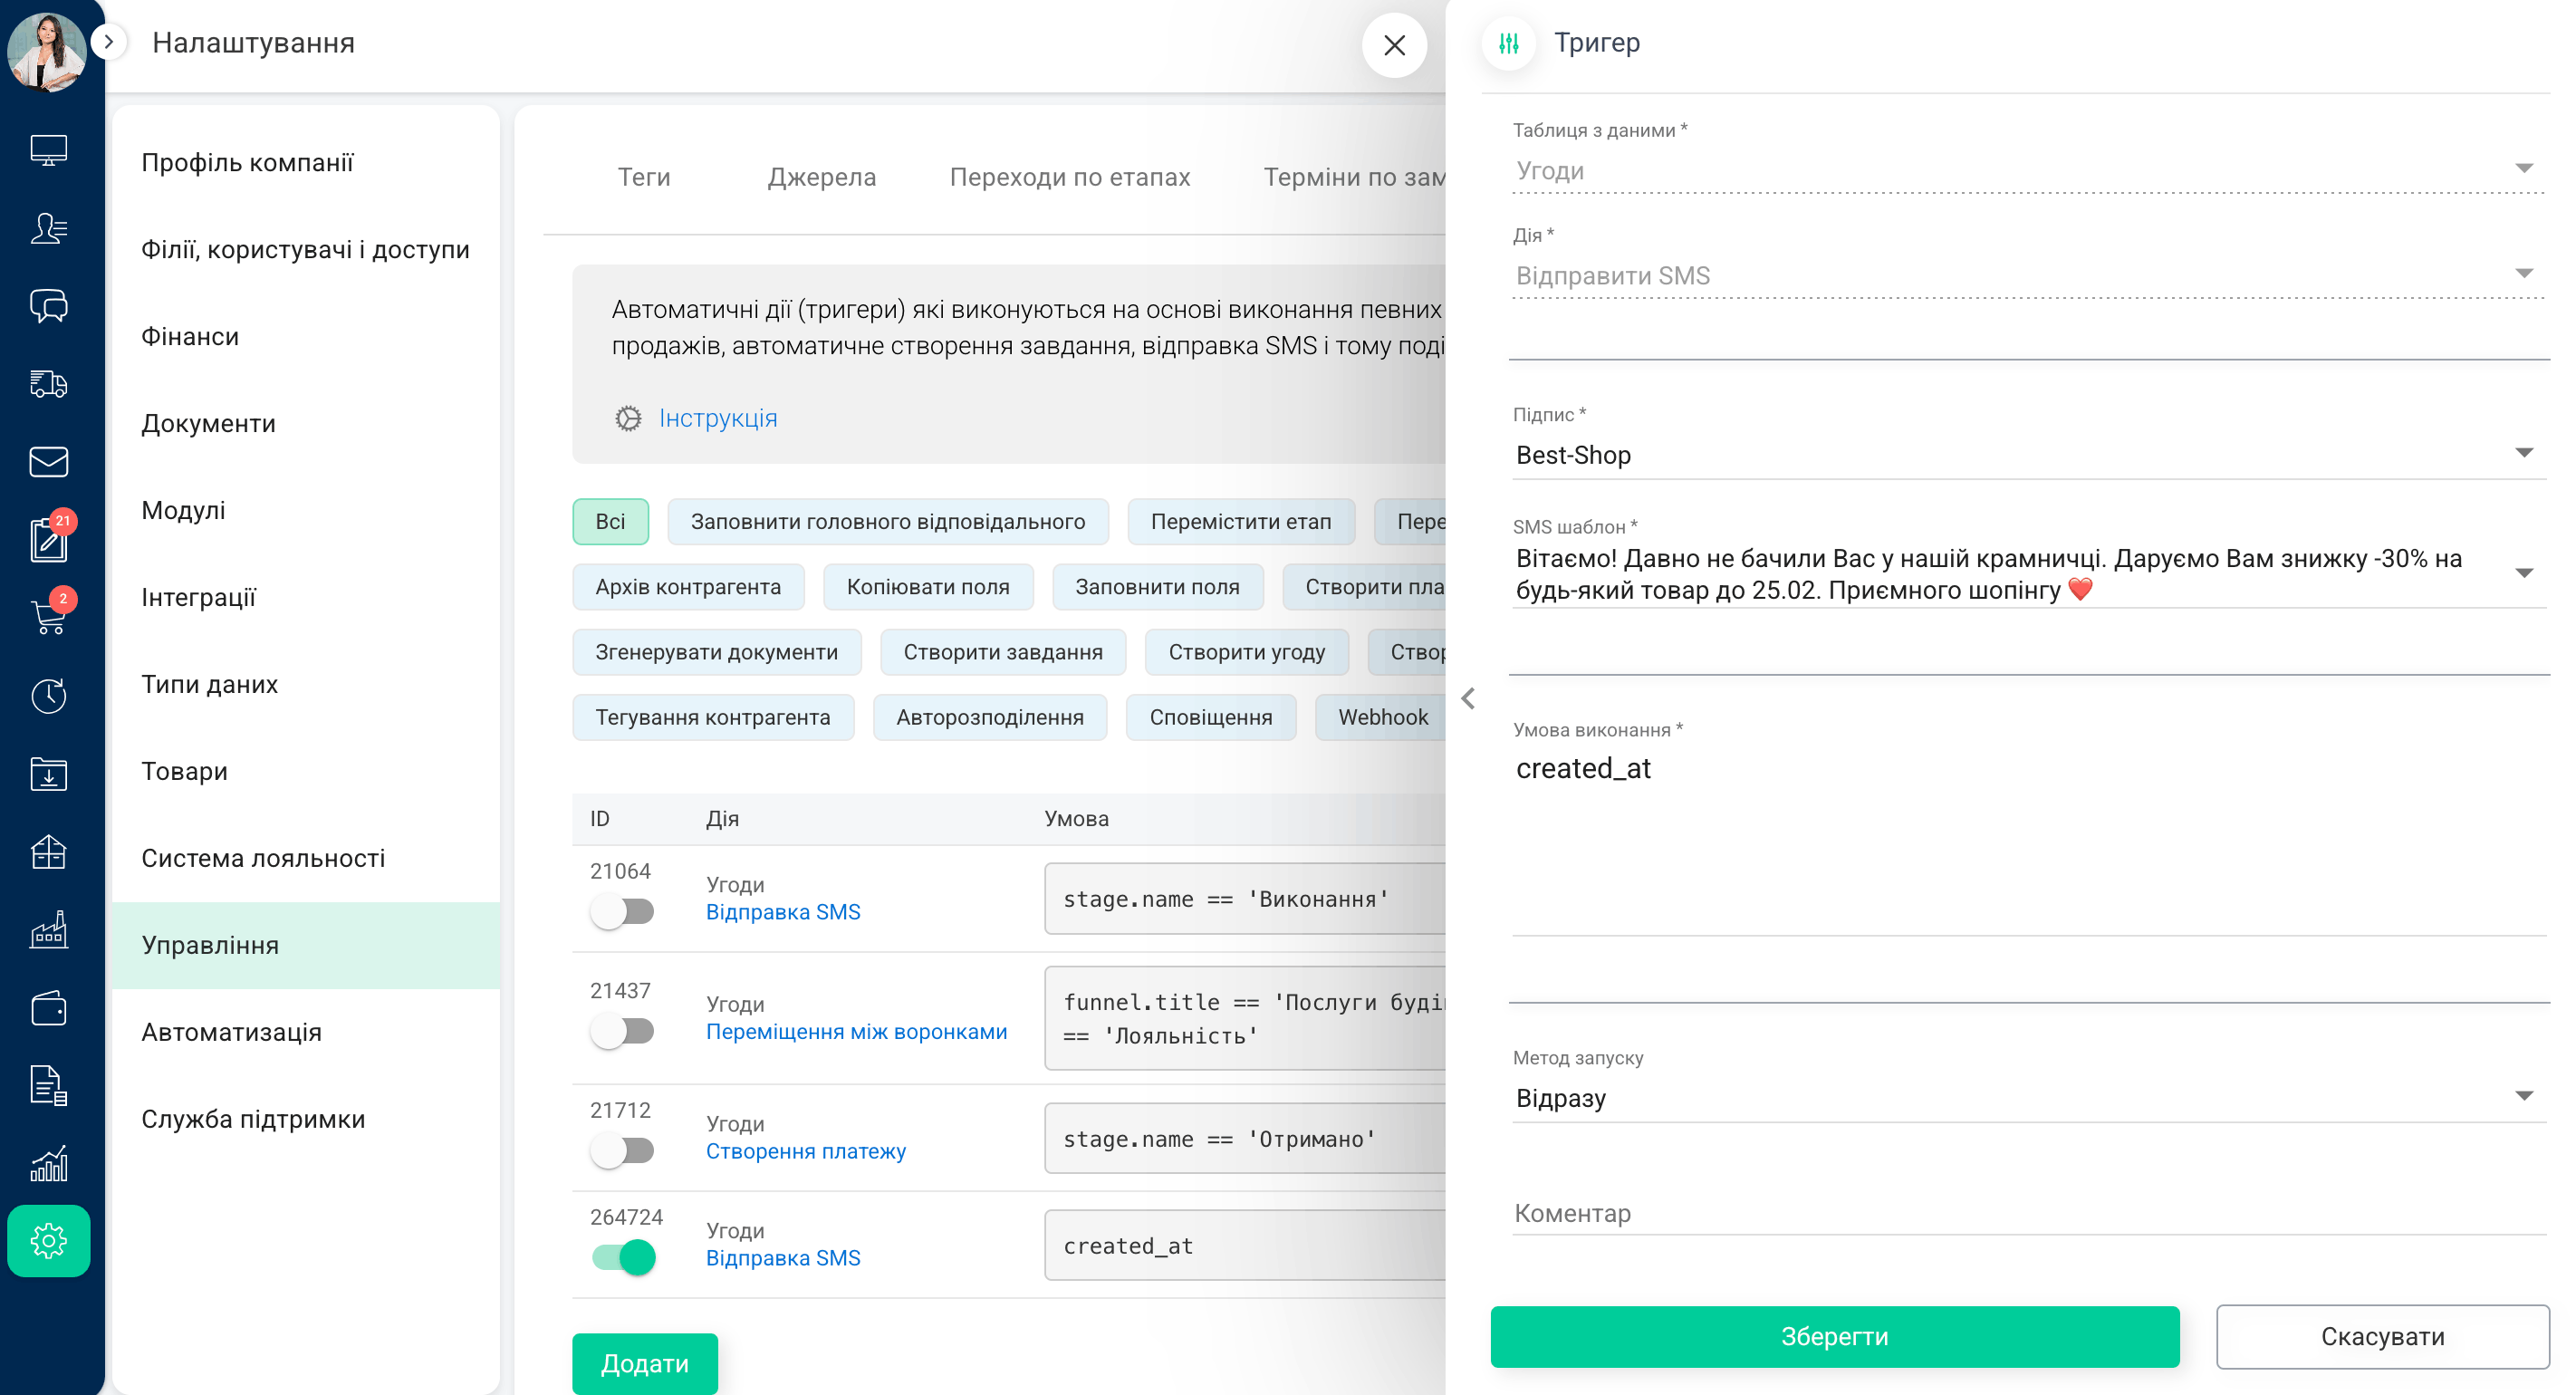Click the tasks notepad icon with badge 21
The height and width of the screenshot is (1395, 2576).
[48, 540]
